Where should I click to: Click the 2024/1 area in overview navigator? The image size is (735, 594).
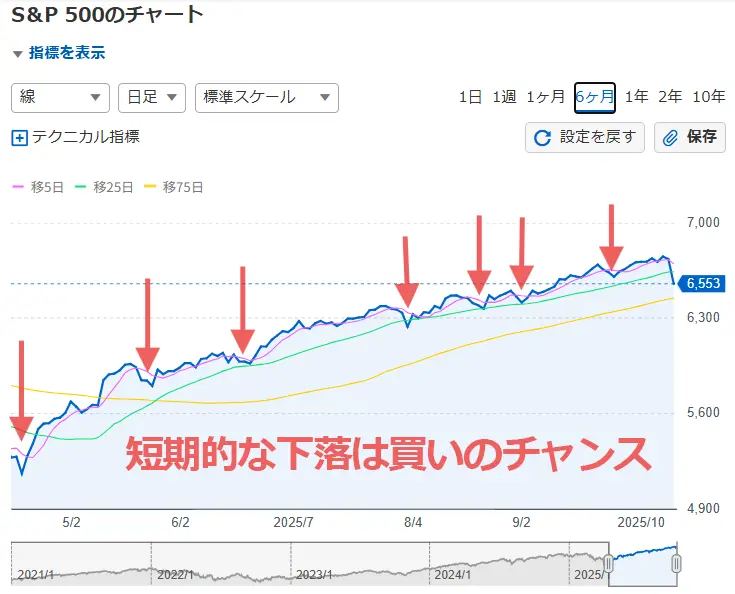452,575
